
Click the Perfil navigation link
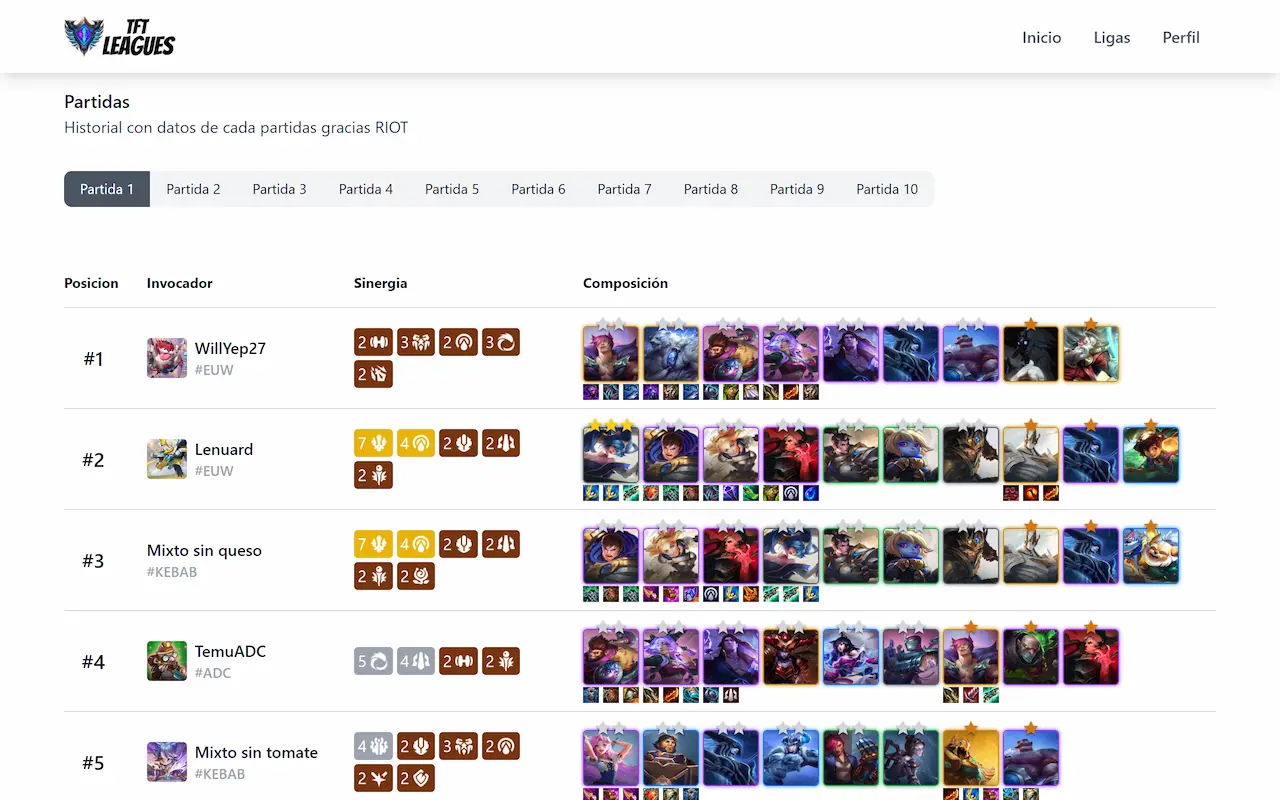[1181, 37]
